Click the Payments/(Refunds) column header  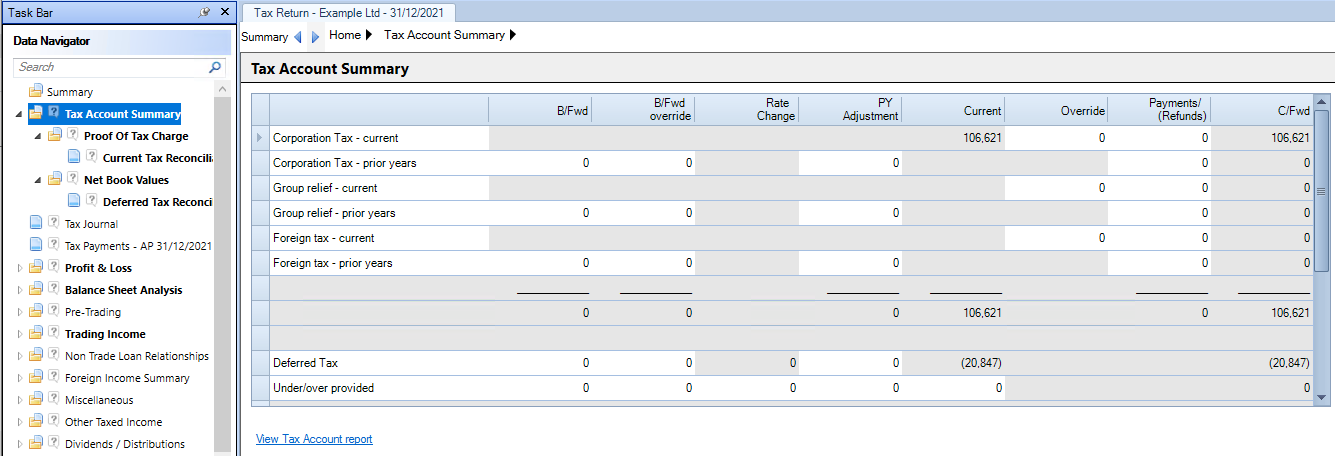[1159, 110]
